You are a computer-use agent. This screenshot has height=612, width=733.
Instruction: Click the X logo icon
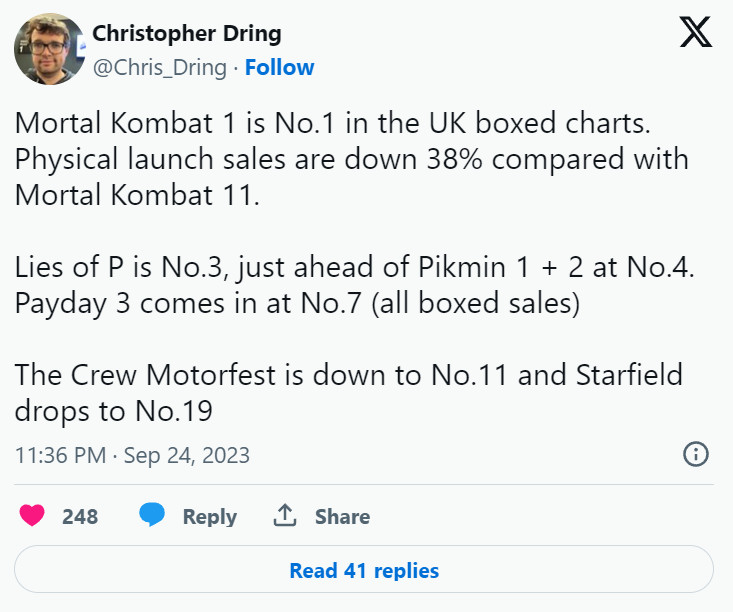pos(696,32)
